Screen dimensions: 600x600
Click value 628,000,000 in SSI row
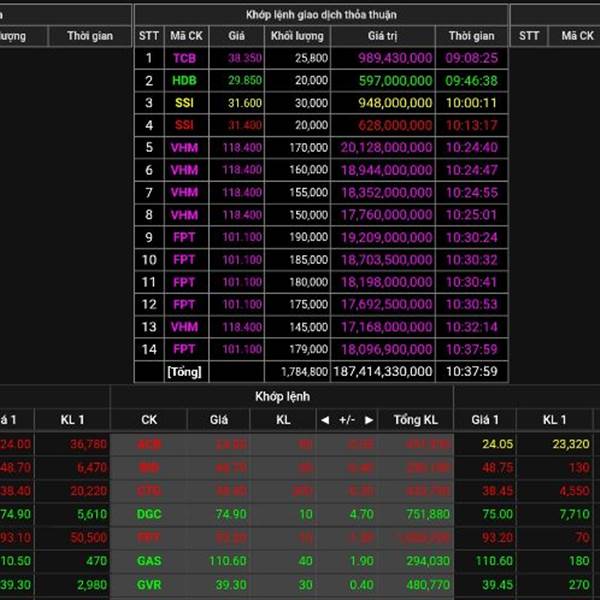click(395, 125)
